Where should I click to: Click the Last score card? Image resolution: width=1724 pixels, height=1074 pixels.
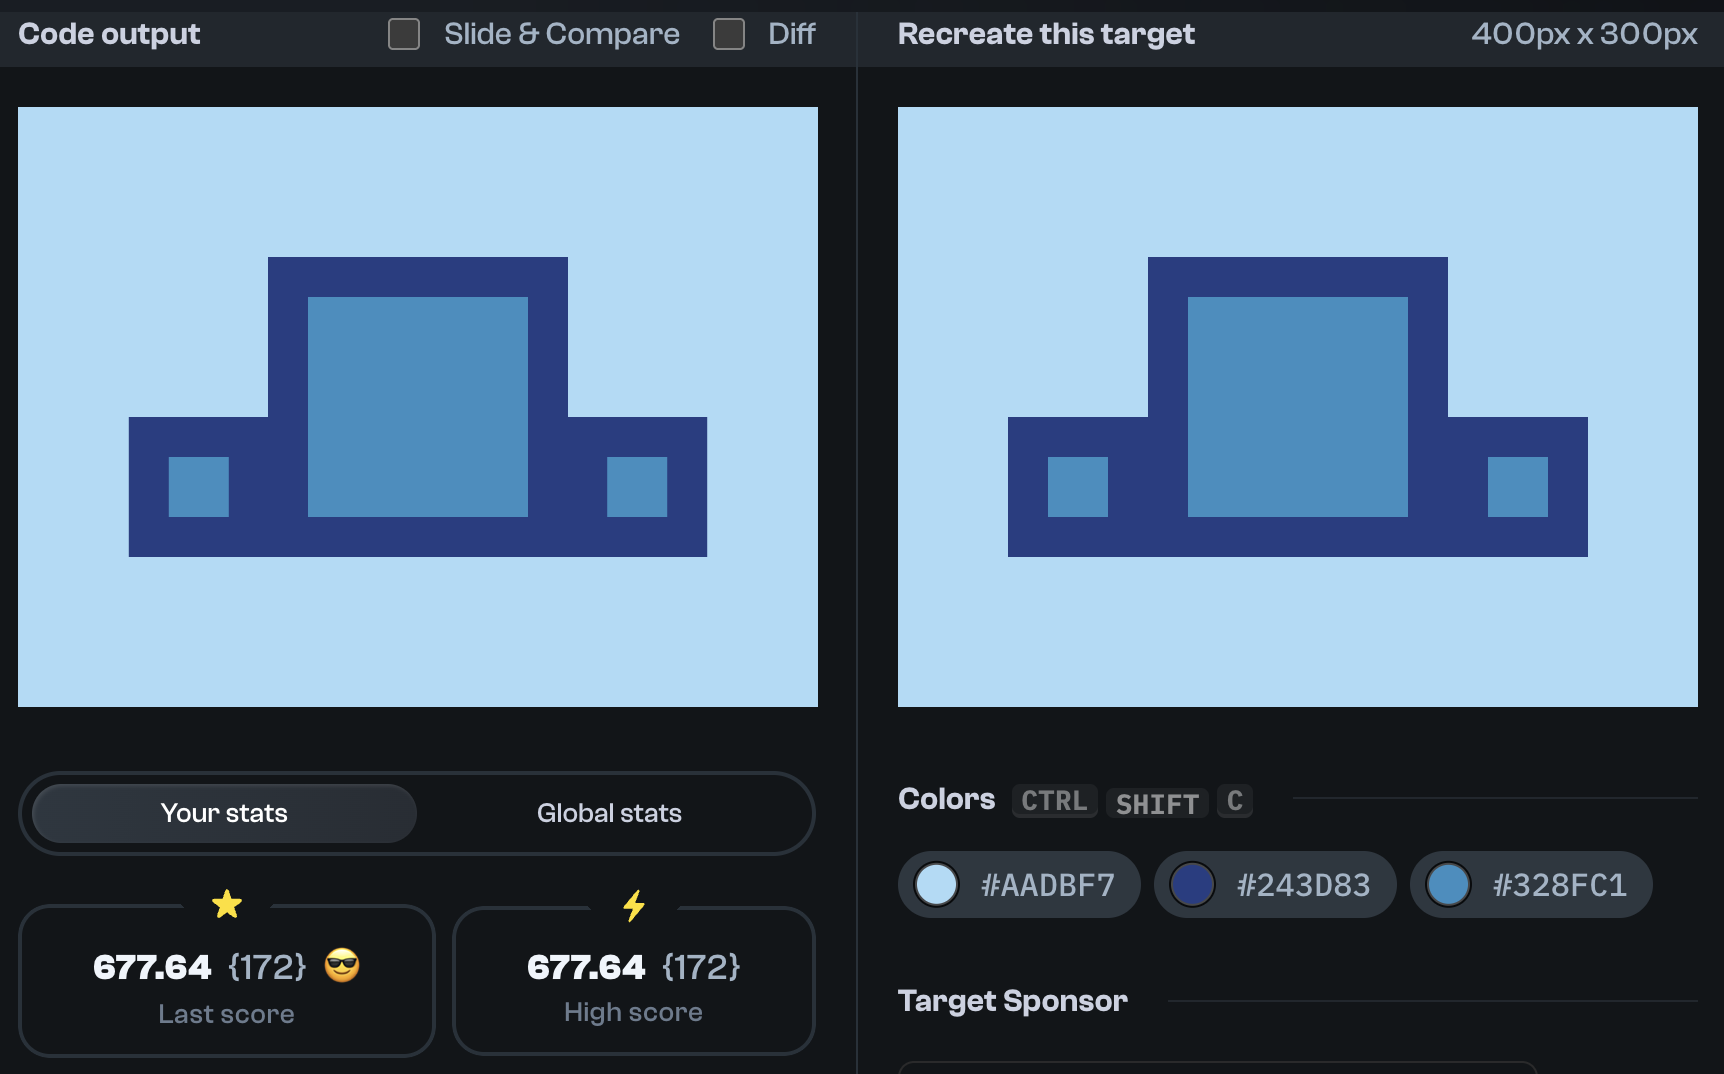tap(227, 982)
